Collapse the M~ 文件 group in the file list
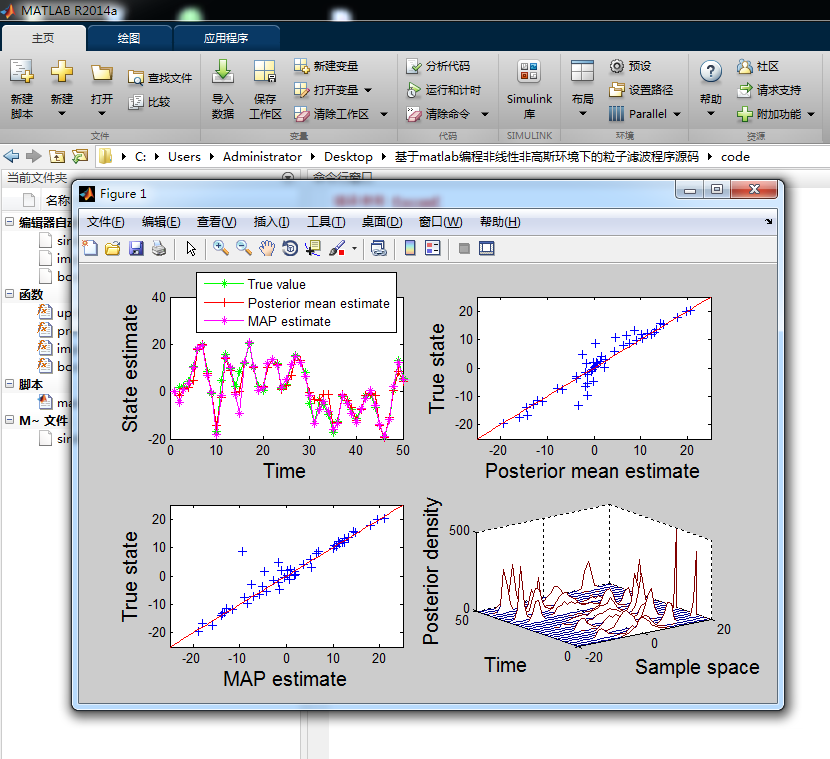830x759 pixels. tap(10, 420)
